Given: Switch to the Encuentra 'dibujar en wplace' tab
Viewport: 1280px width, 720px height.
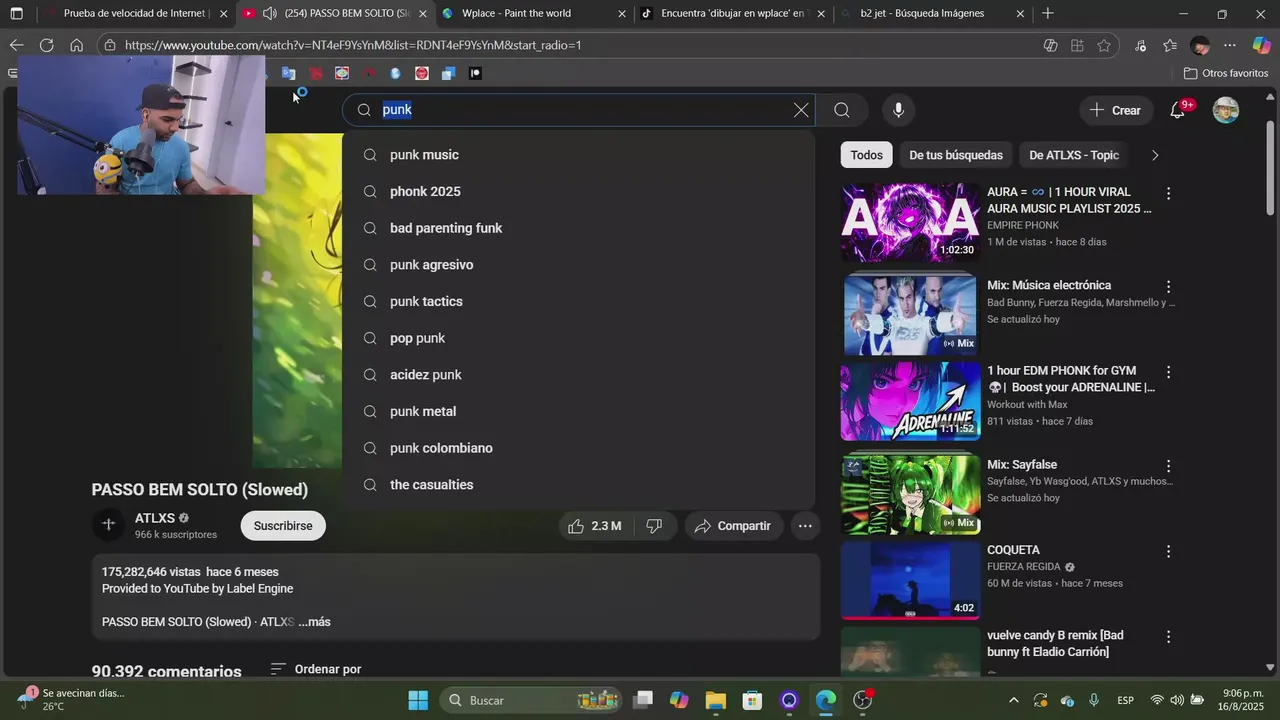Looking at the screenshot, I should click(x=734, y=14).
